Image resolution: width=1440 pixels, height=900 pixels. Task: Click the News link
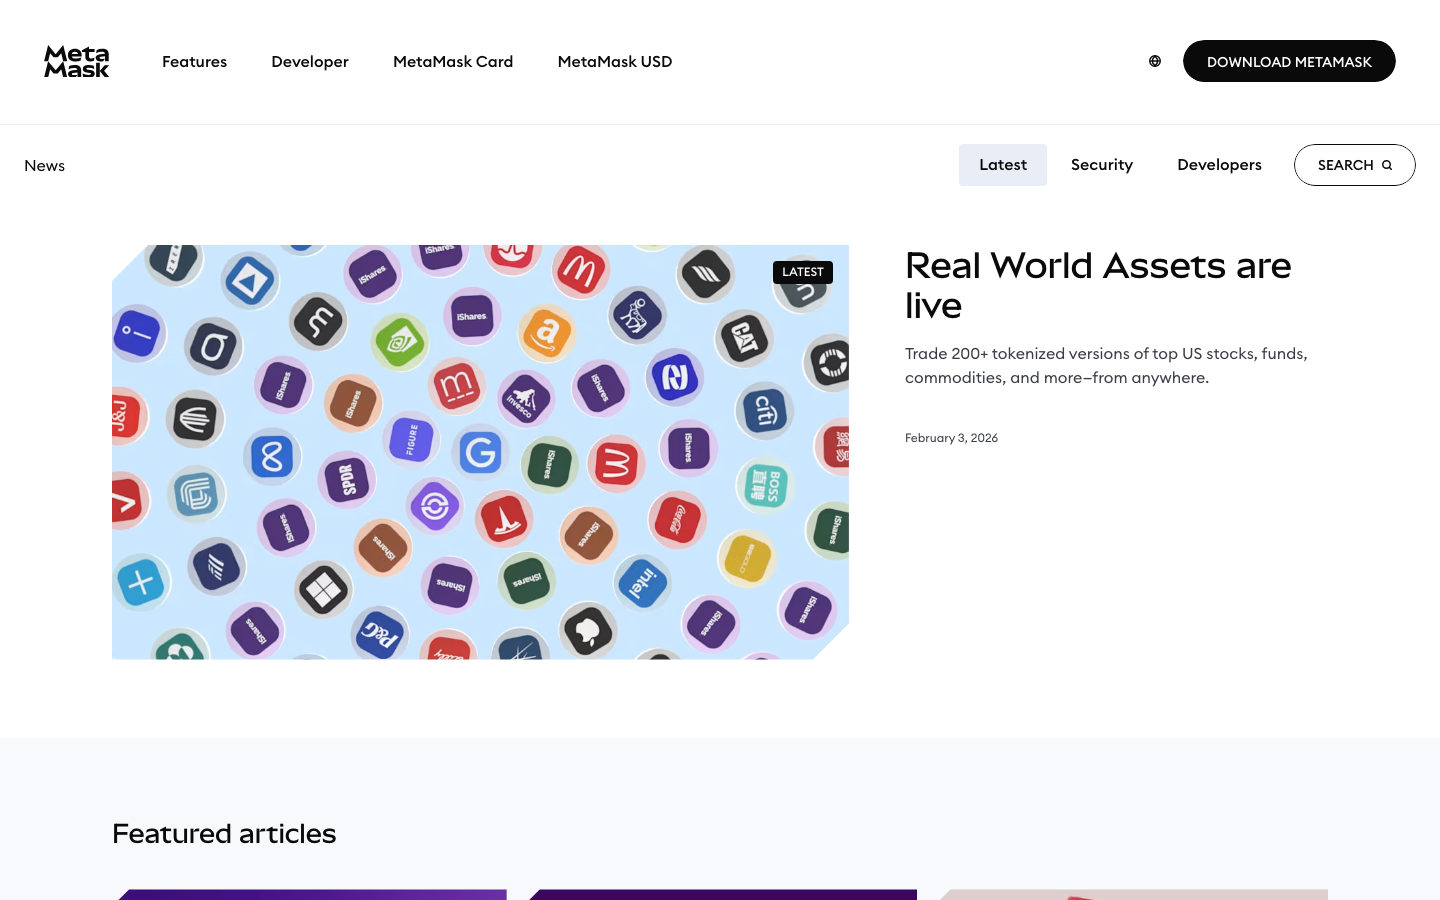point(44,165)
